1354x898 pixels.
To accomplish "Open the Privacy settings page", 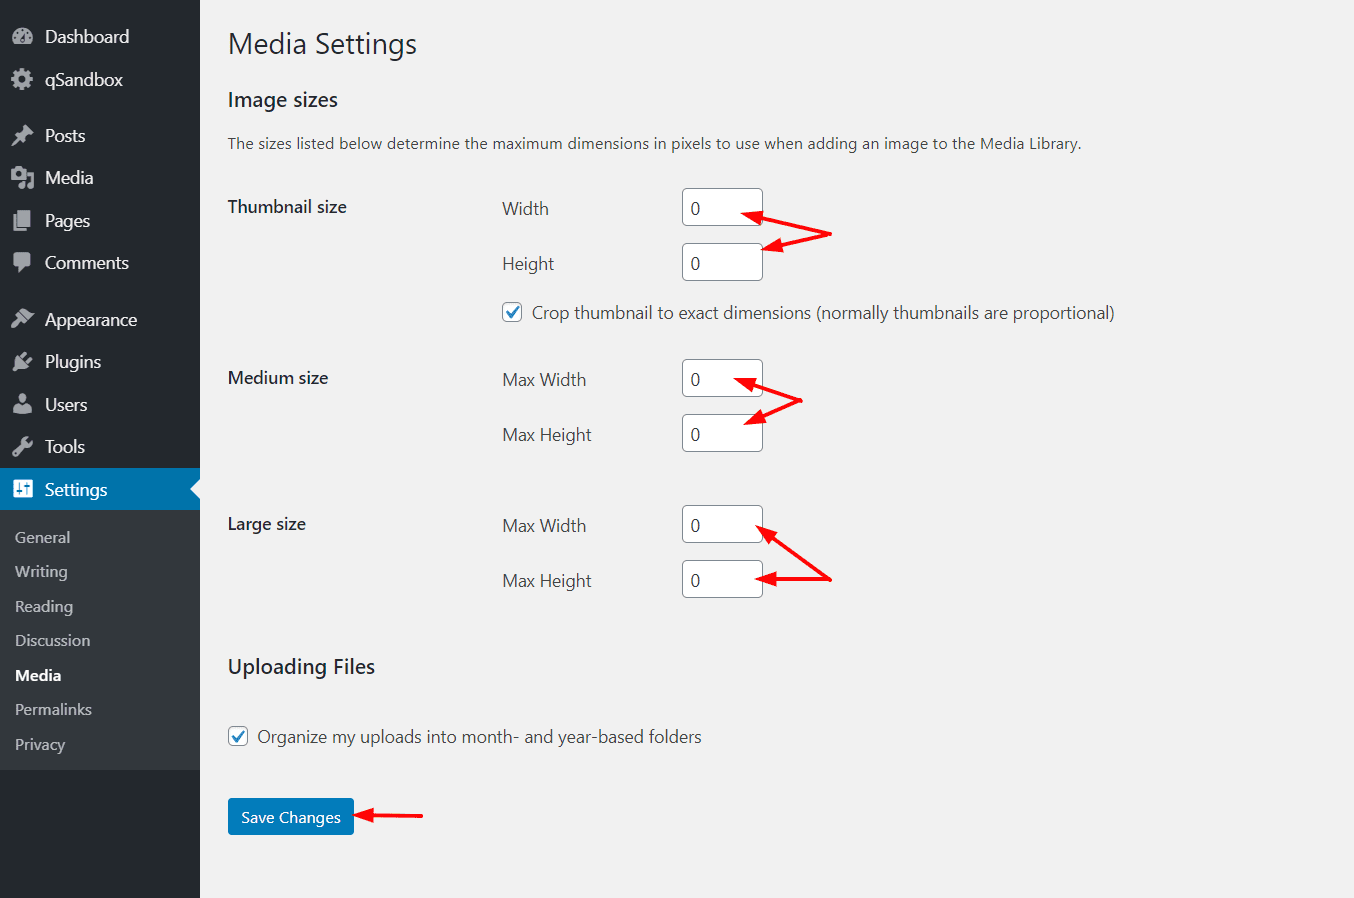I will [39, 744].
